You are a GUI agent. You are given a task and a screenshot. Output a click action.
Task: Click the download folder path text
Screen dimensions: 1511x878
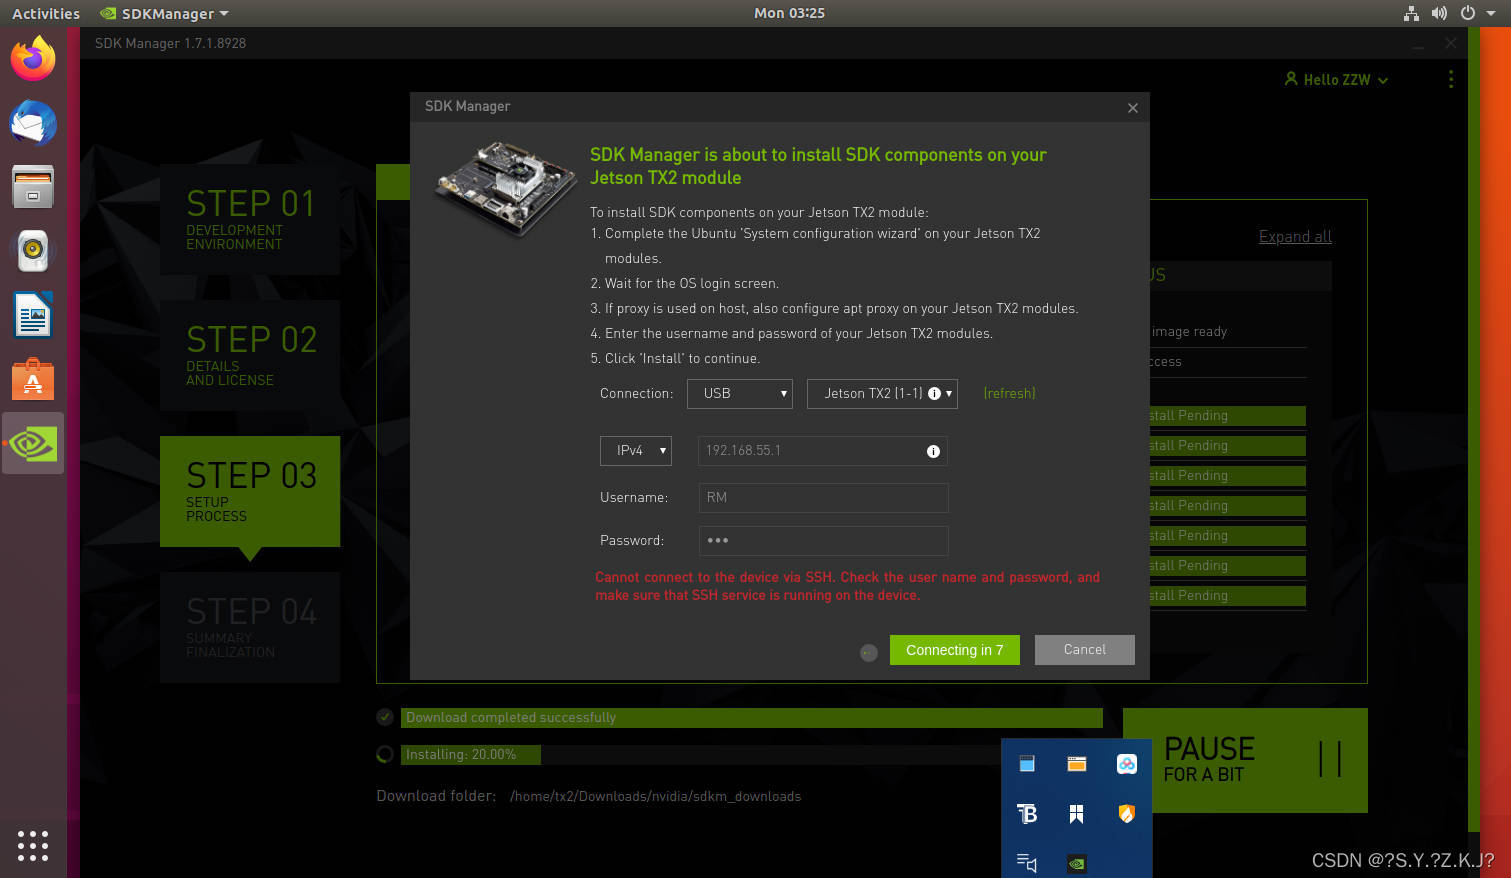tap(656, 797)
